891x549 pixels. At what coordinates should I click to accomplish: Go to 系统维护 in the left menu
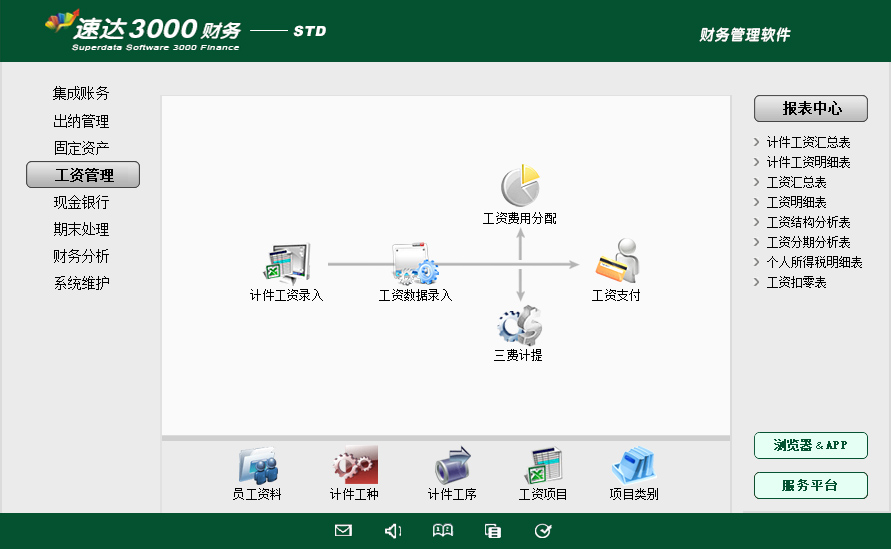[81, 283]
